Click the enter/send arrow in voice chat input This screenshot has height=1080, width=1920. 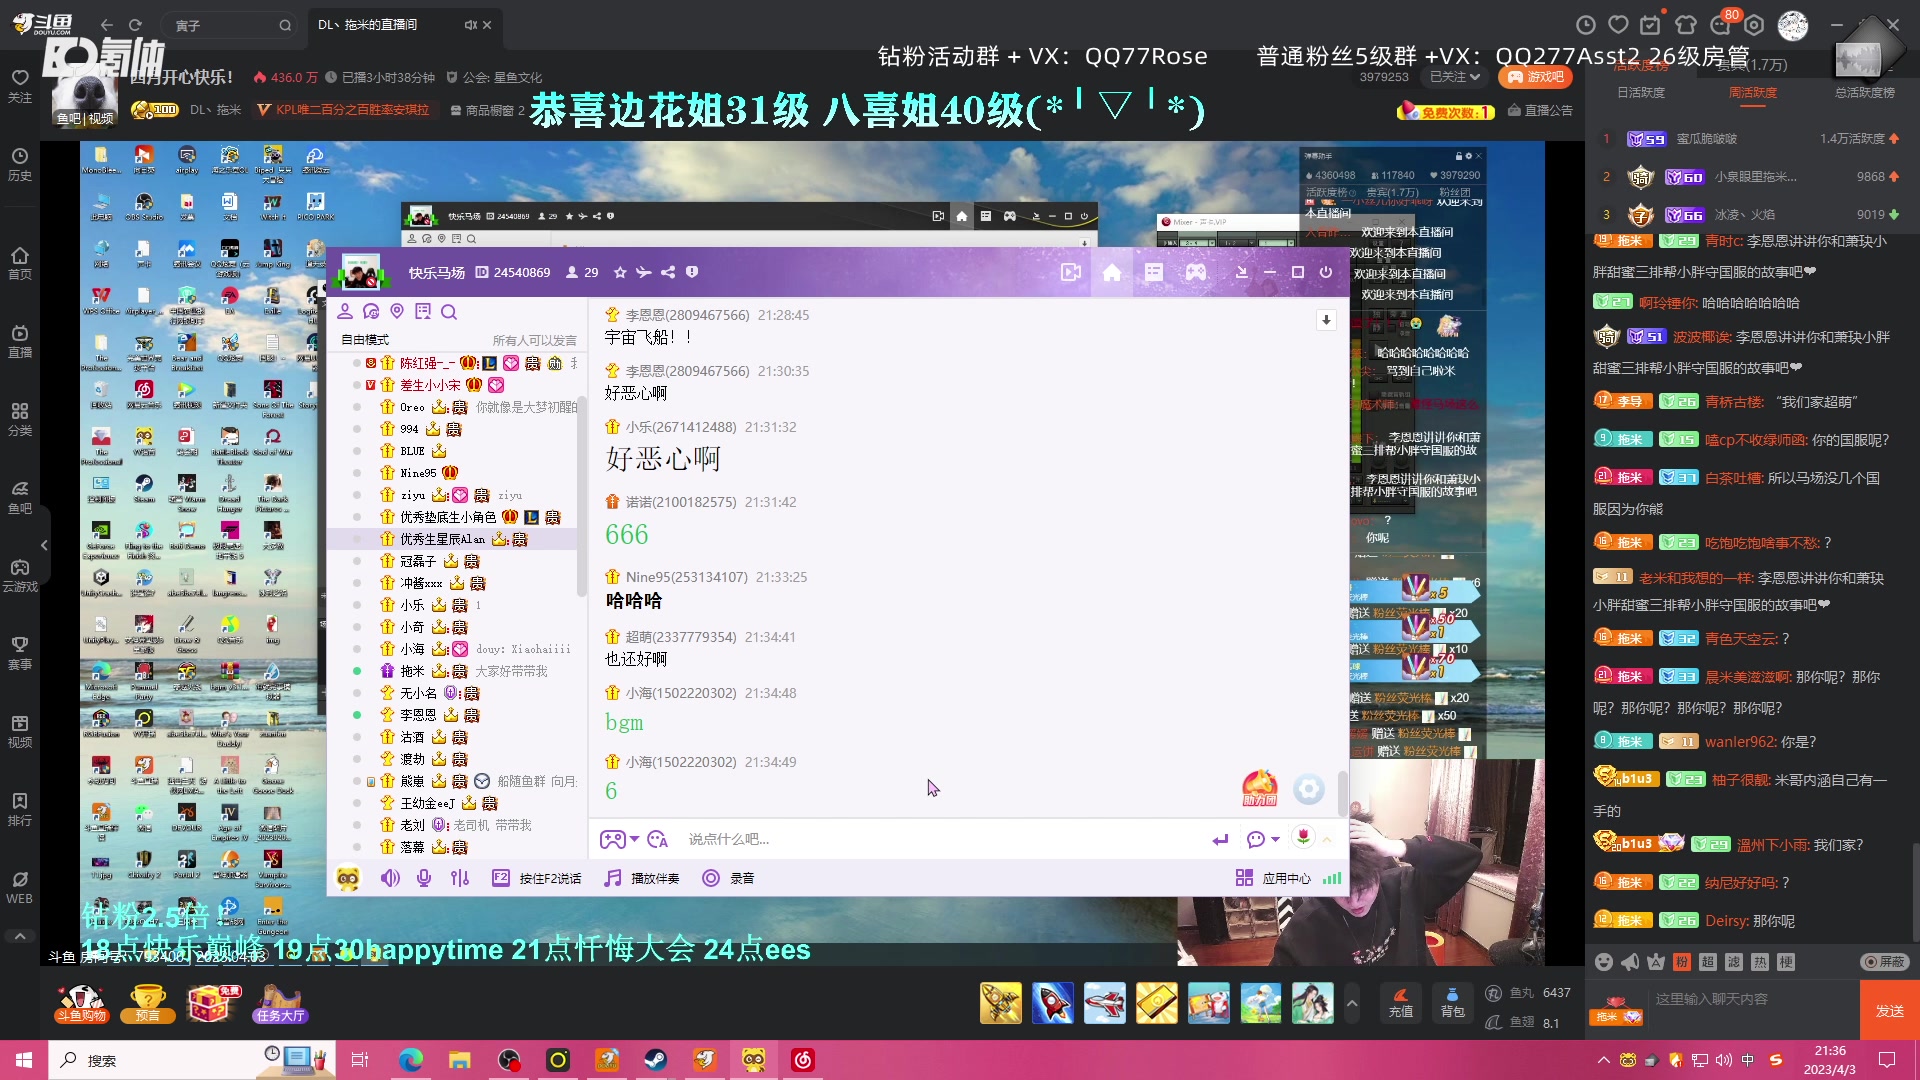pyautogui.click(x=1220, y=839)
